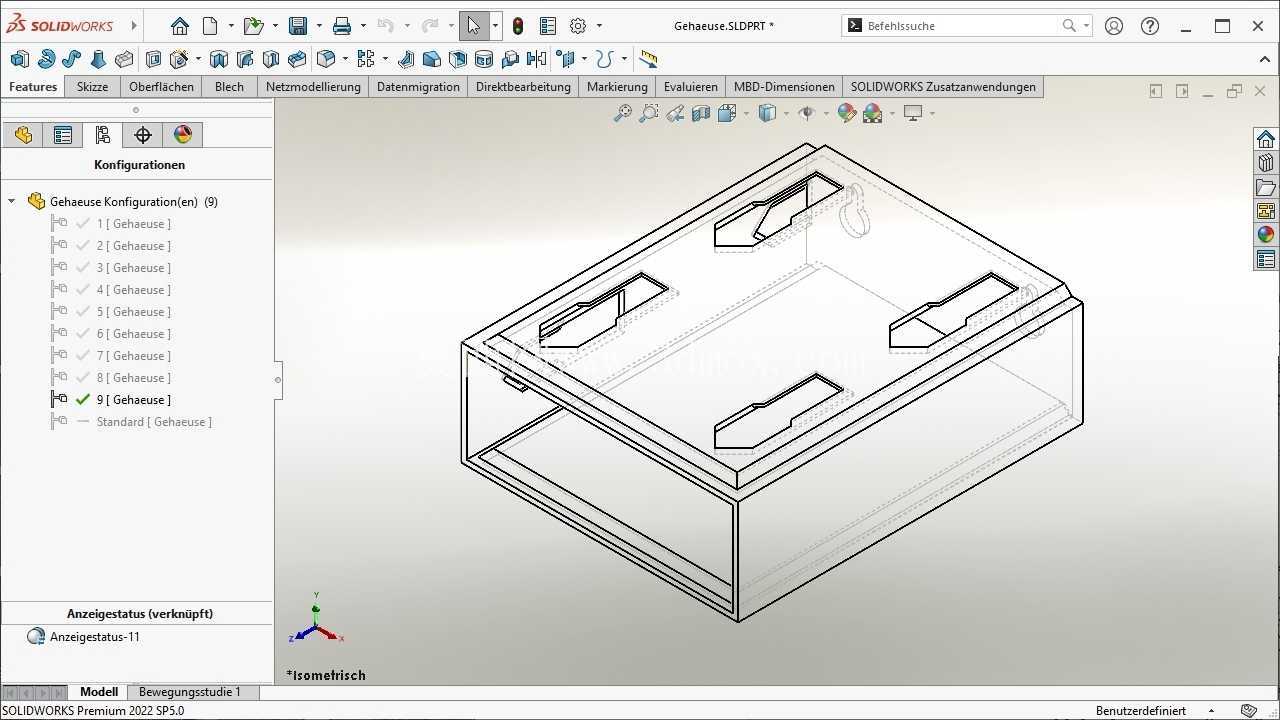The image size is (1280, 720).
Task: Select configuration 5 [ Gehaeuse ]
Action: click(134, 312)
